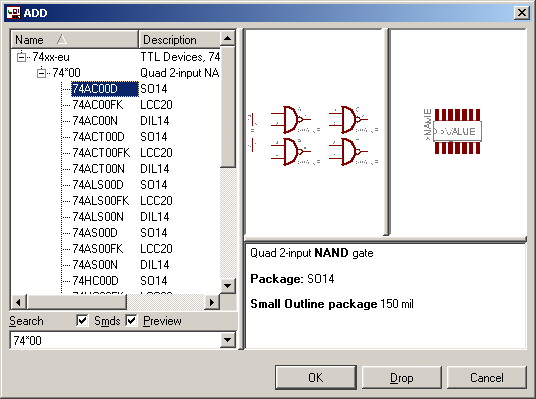Click the horizontal scrollbar thumb
Image resolution: width=536 pixels, height=399 pixels.
pyautogui.click(x=77, y=302)
